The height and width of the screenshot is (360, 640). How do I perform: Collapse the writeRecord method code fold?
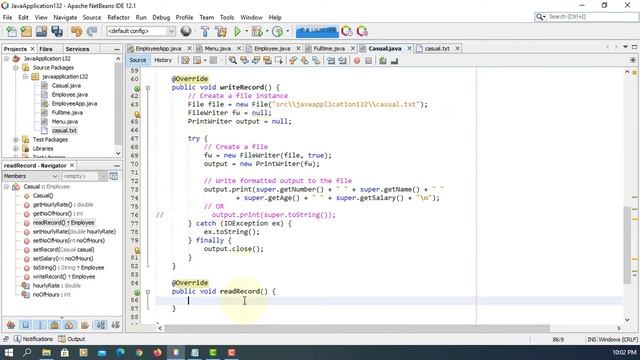point(148,88)
